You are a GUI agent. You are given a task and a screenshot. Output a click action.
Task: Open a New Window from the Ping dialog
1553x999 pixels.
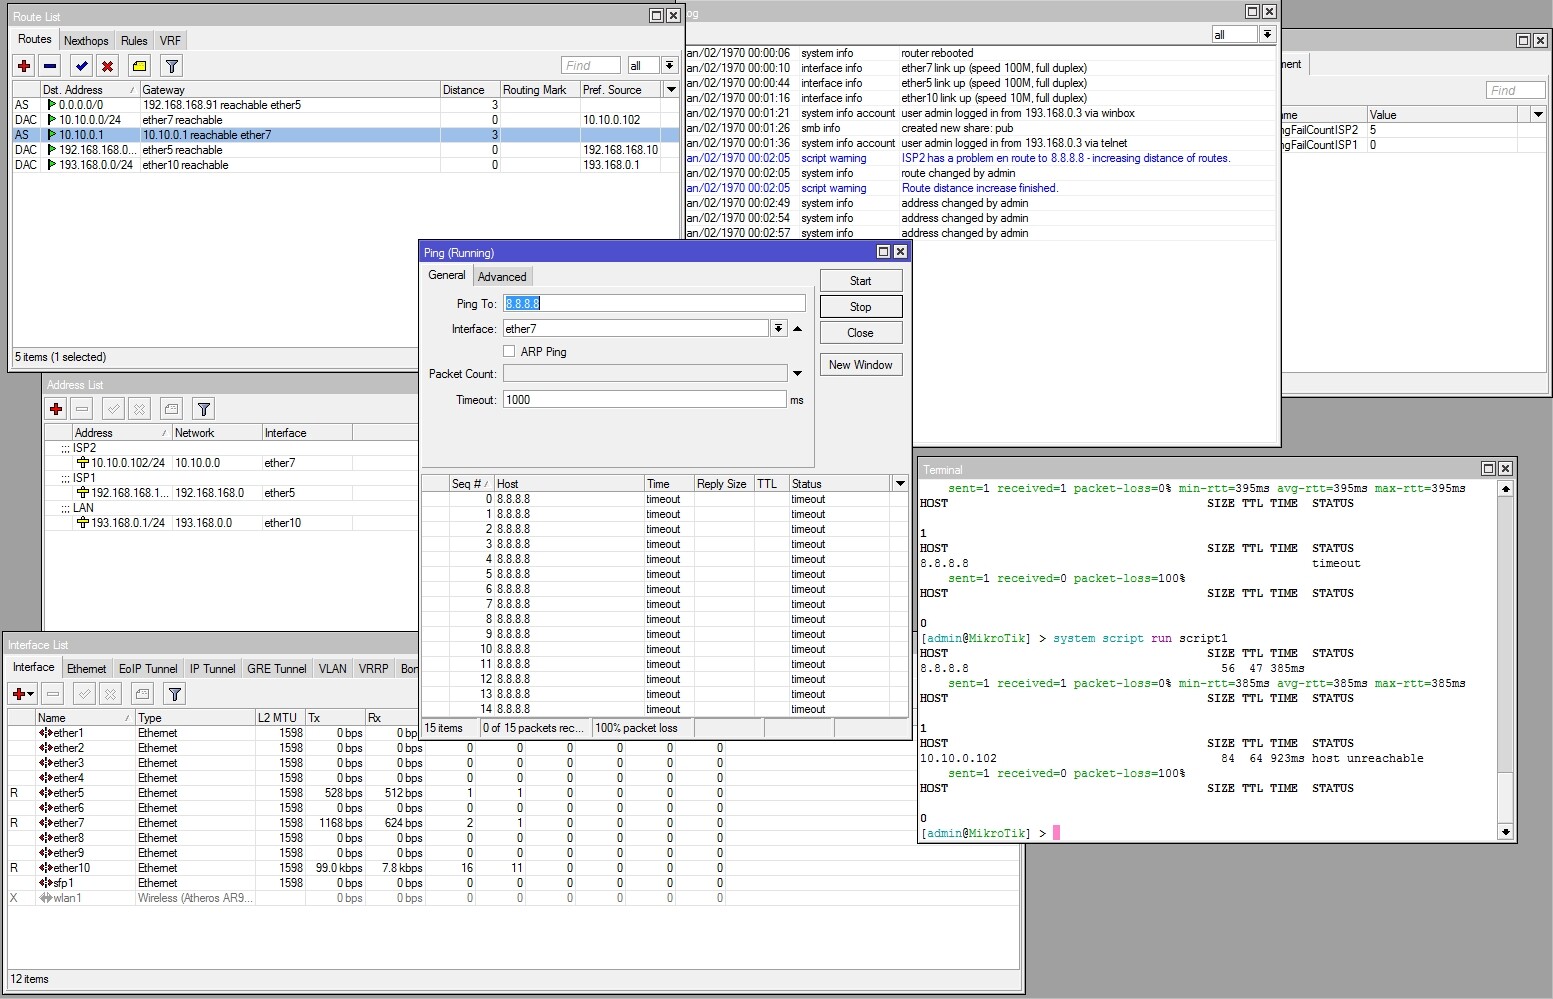860,364
